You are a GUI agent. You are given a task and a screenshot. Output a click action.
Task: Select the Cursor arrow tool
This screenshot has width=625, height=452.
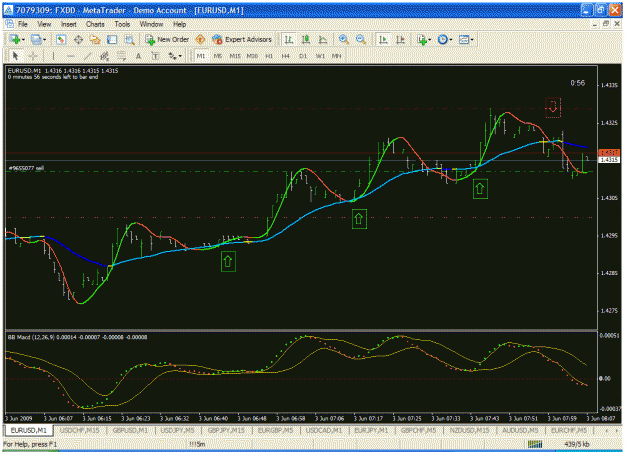(16, 56)
